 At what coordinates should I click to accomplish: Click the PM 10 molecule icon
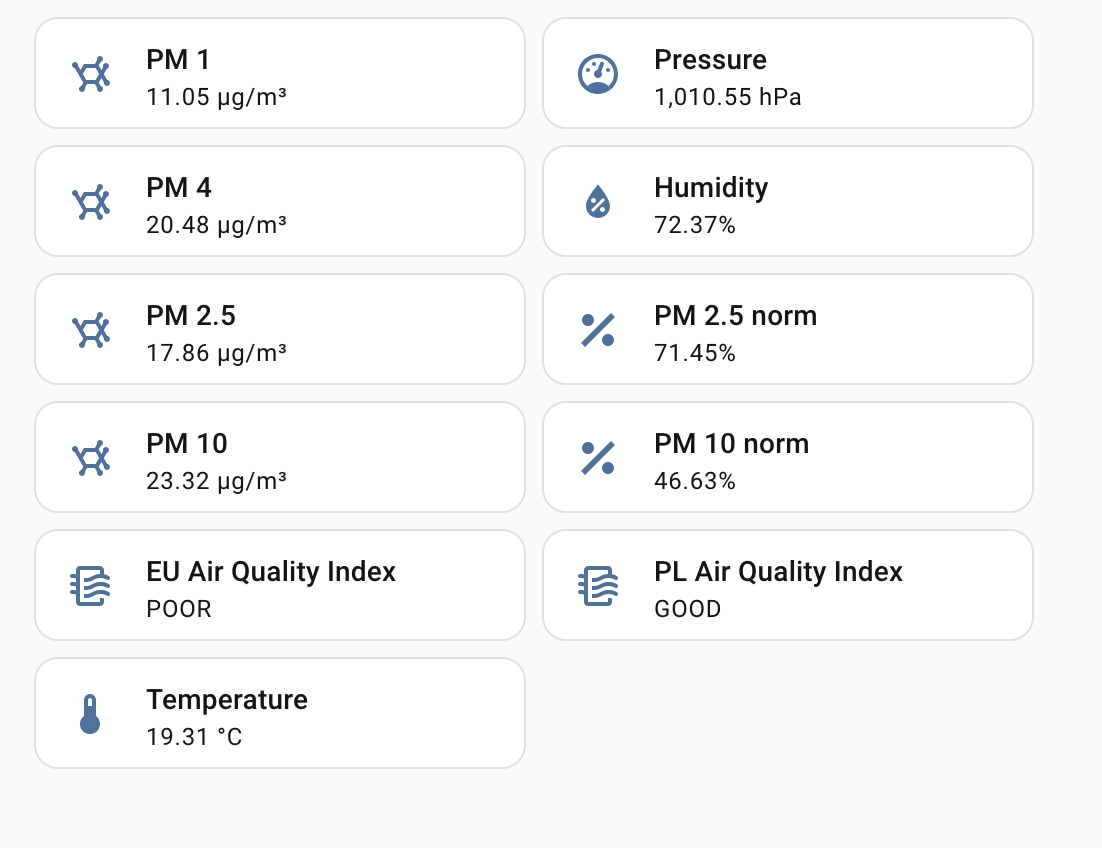tap(91, 459)
